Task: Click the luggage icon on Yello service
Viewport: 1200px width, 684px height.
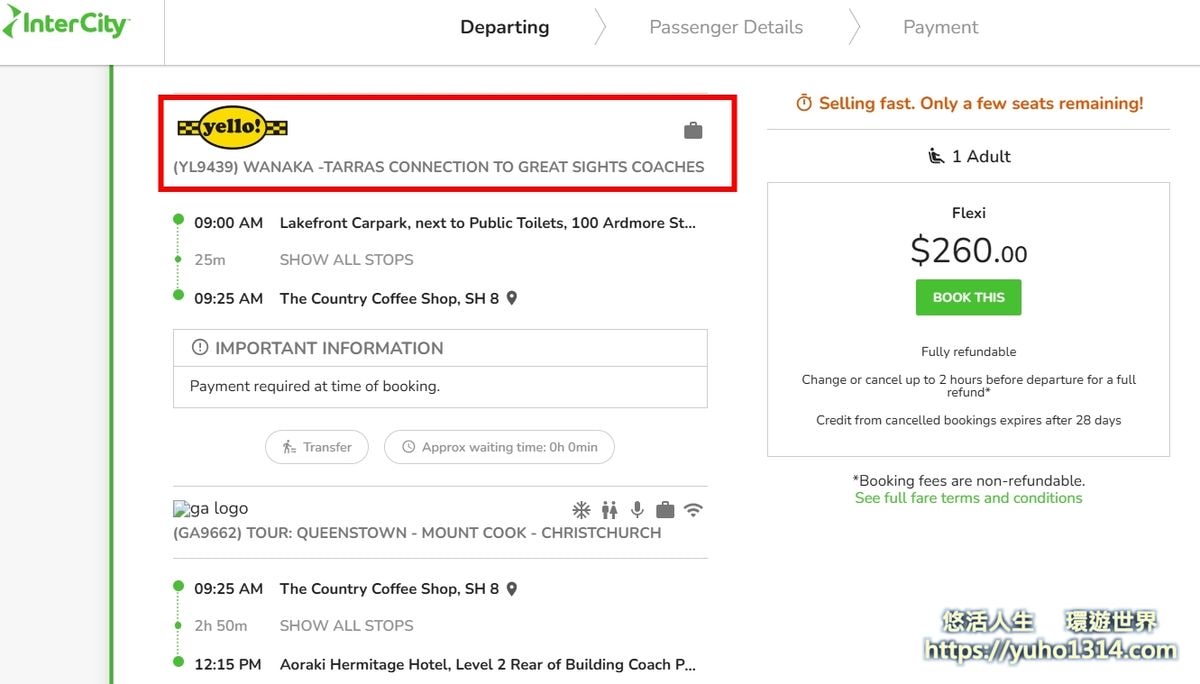Action: tap(693, 131)
